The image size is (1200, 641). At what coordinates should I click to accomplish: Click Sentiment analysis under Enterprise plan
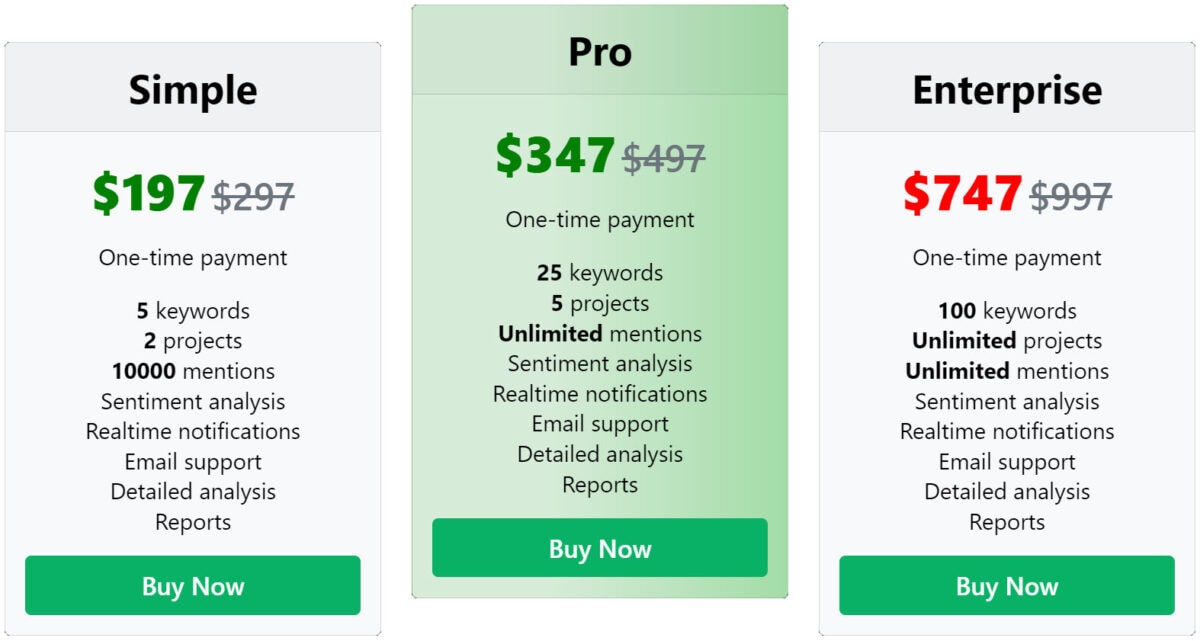pos(1008,401)
